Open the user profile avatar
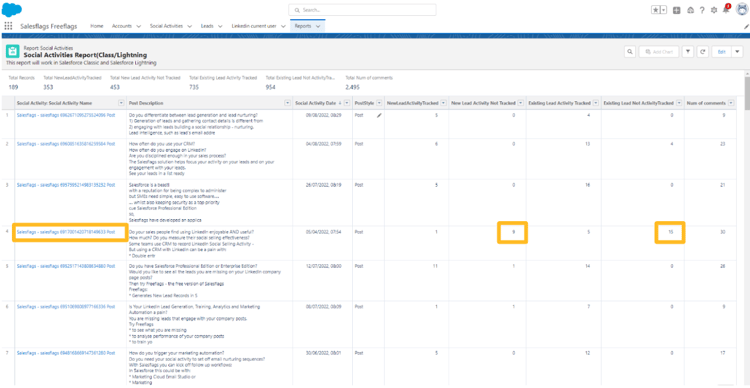Image resolution: width=750 pixels, height=388 pixels. [741, 9]
